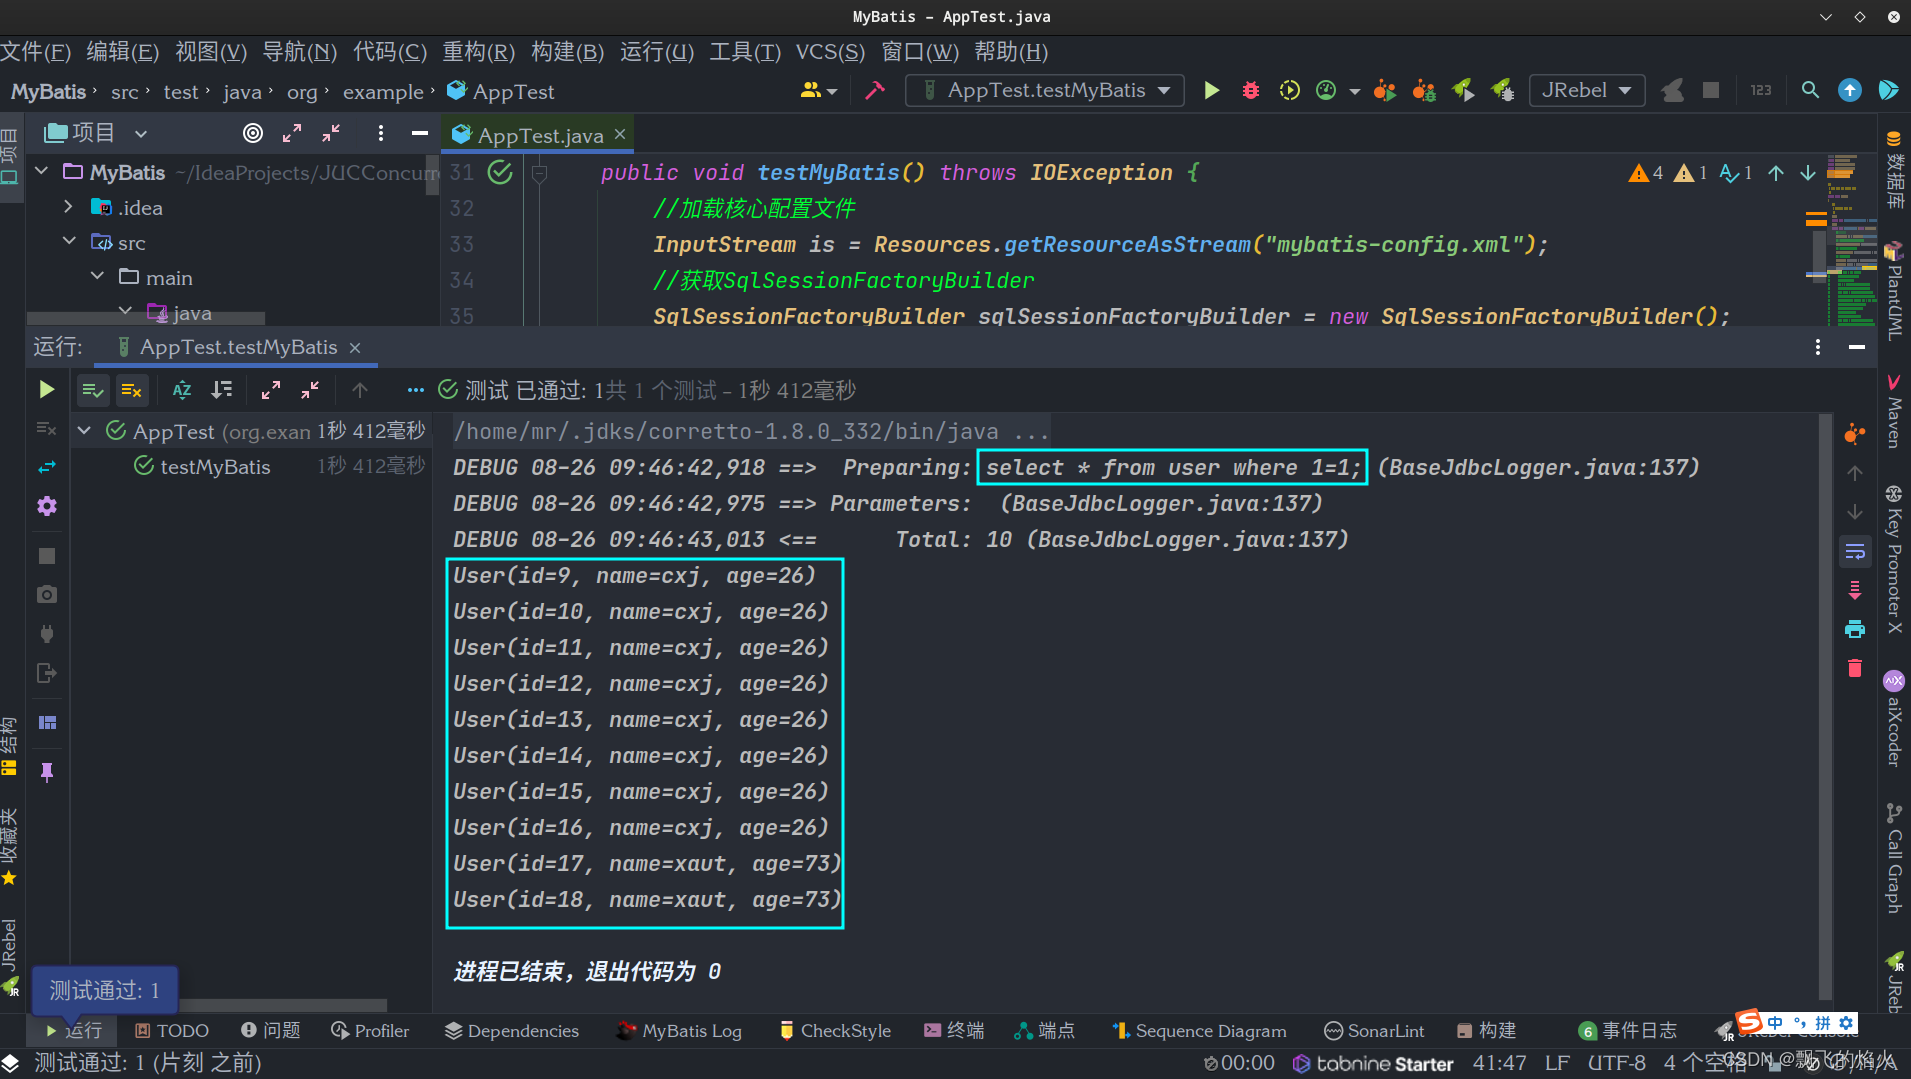The height and width of the screenshot is (1079, 1911).
Task: Open the user accounts dropdown in toolbar
Action: tap(818, 91)
